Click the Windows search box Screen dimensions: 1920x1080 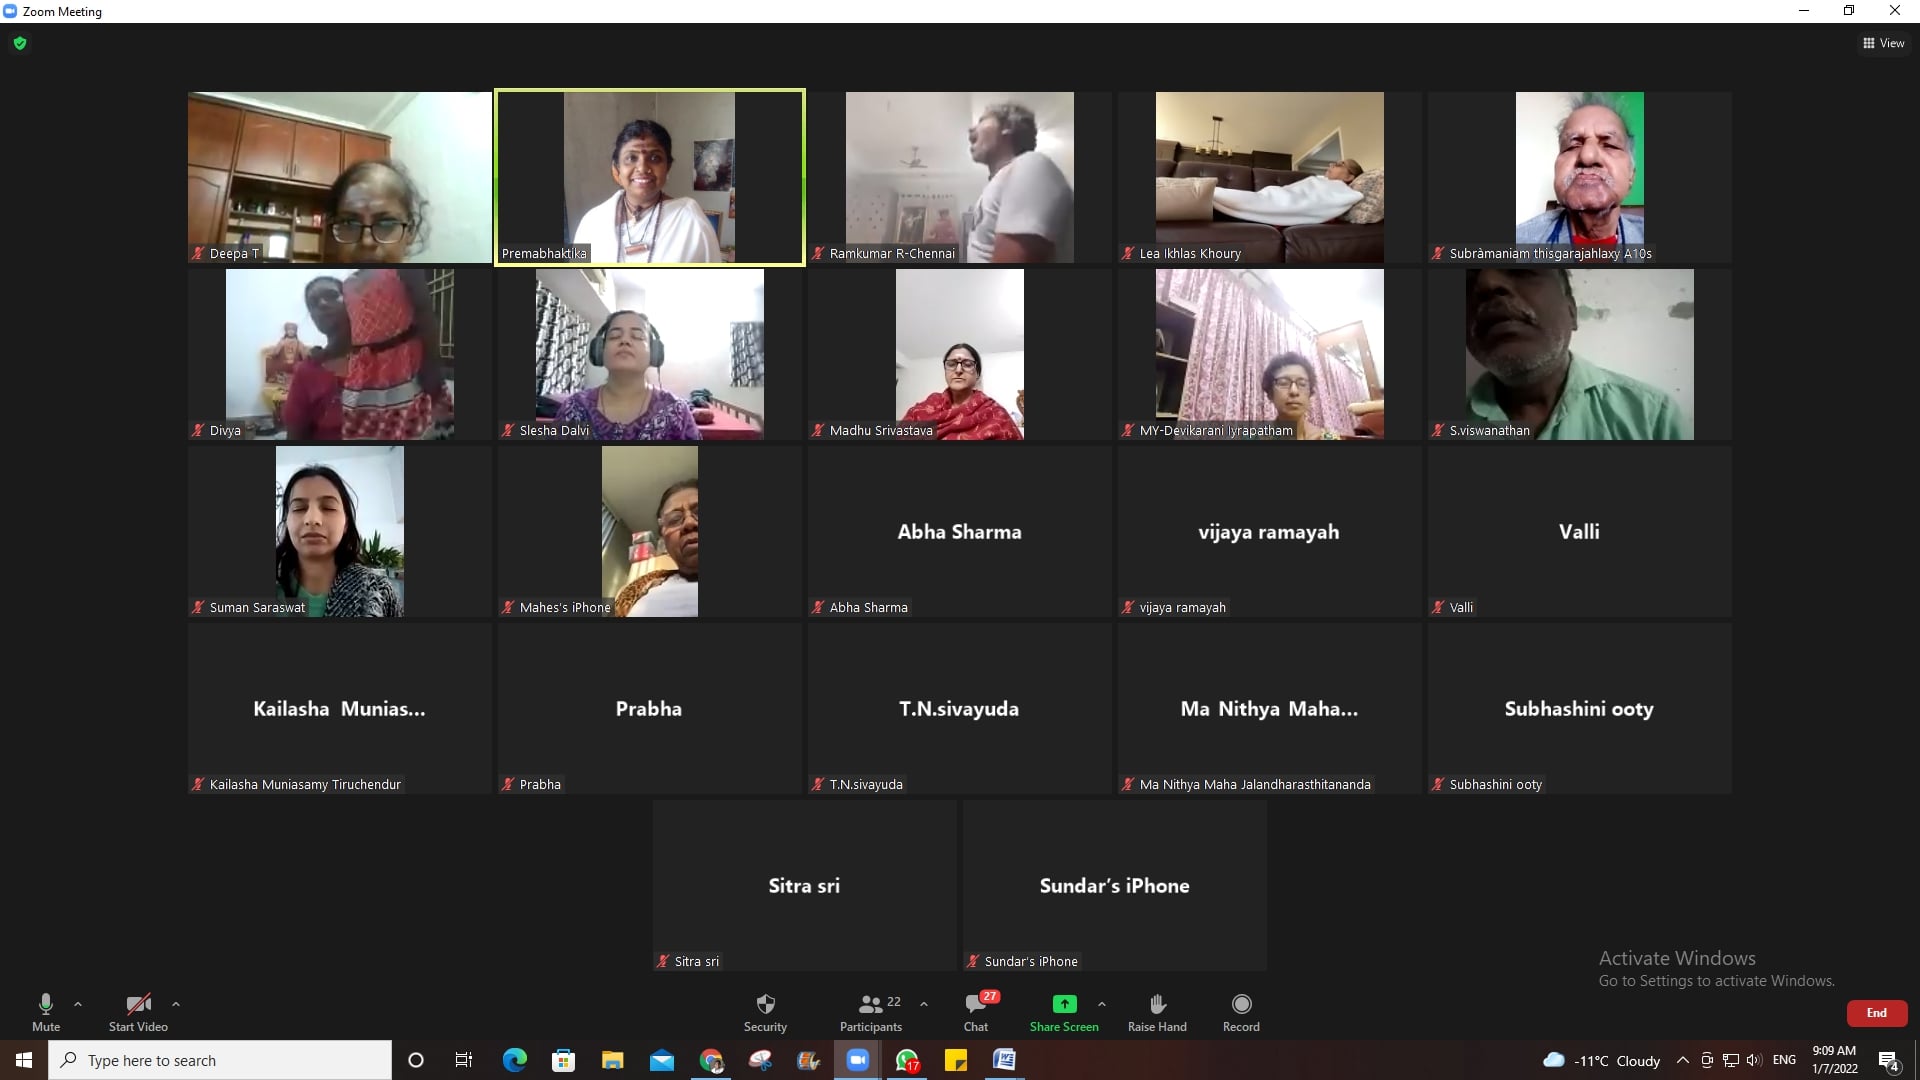click(220, 1060)
